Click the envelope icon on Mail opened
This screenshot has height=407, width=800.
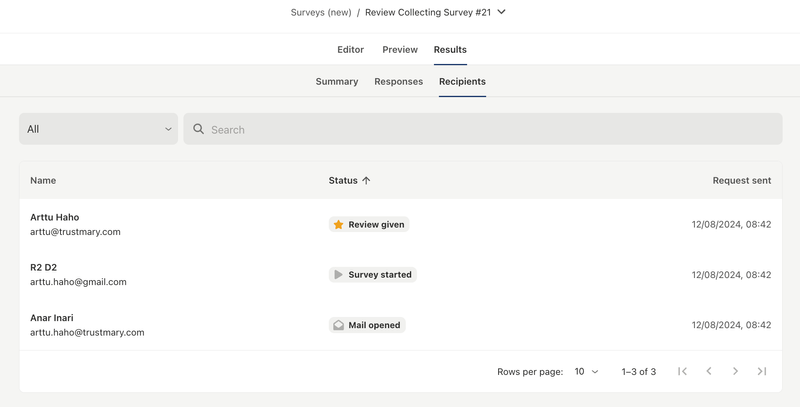click(x=338, y=325)
